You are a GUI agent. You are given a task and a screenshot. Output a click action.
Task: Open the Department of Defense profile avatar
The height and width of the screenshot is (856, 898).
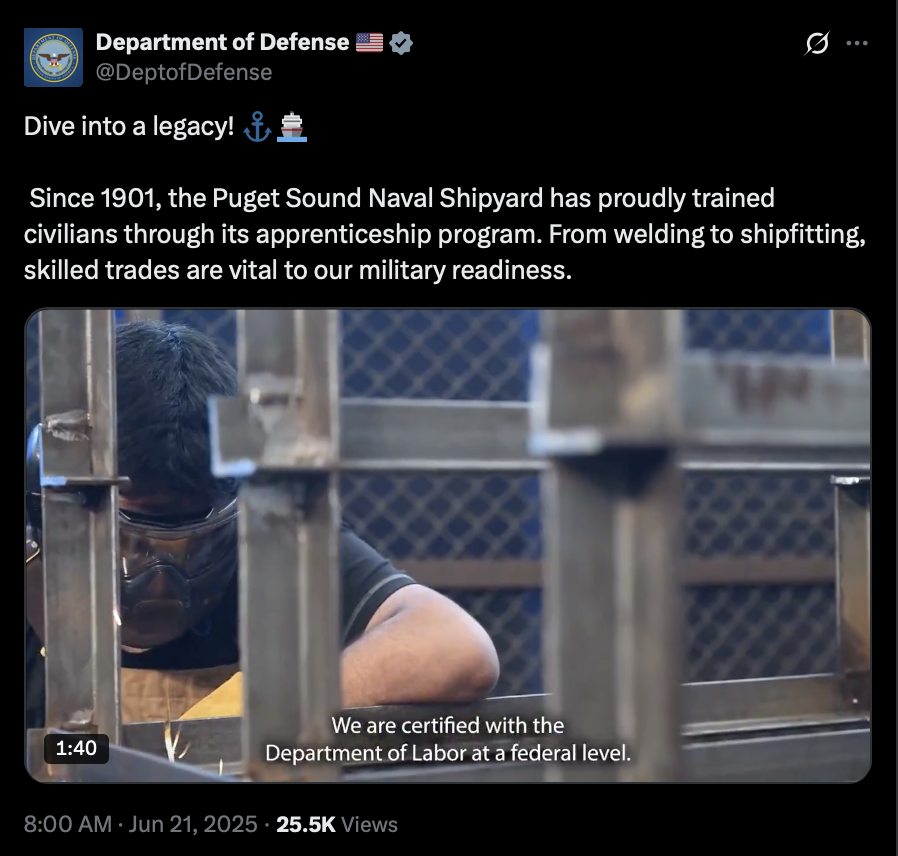[53, 57]
